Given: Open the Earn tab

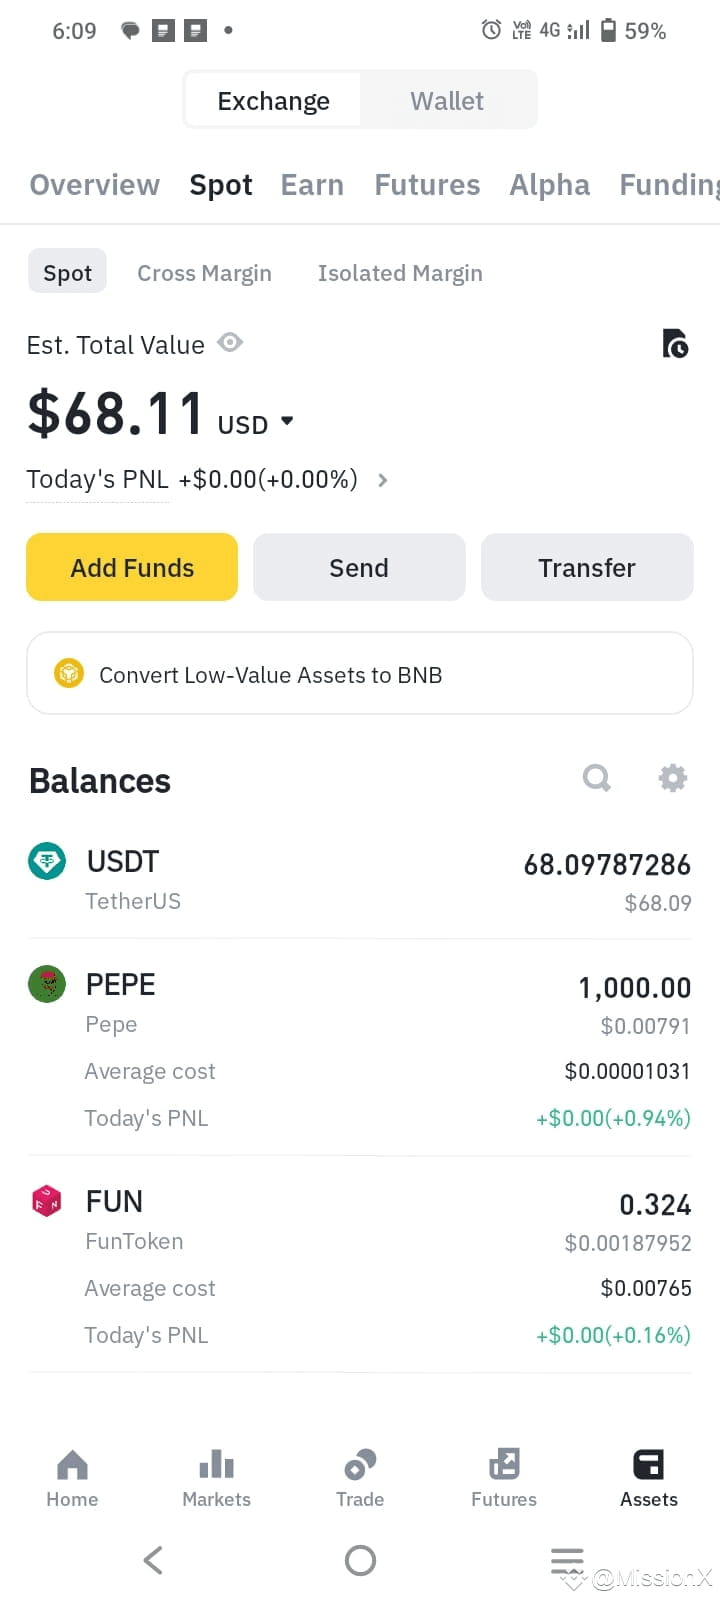Looking at the screenshot, I should click(x=312, y=185).
